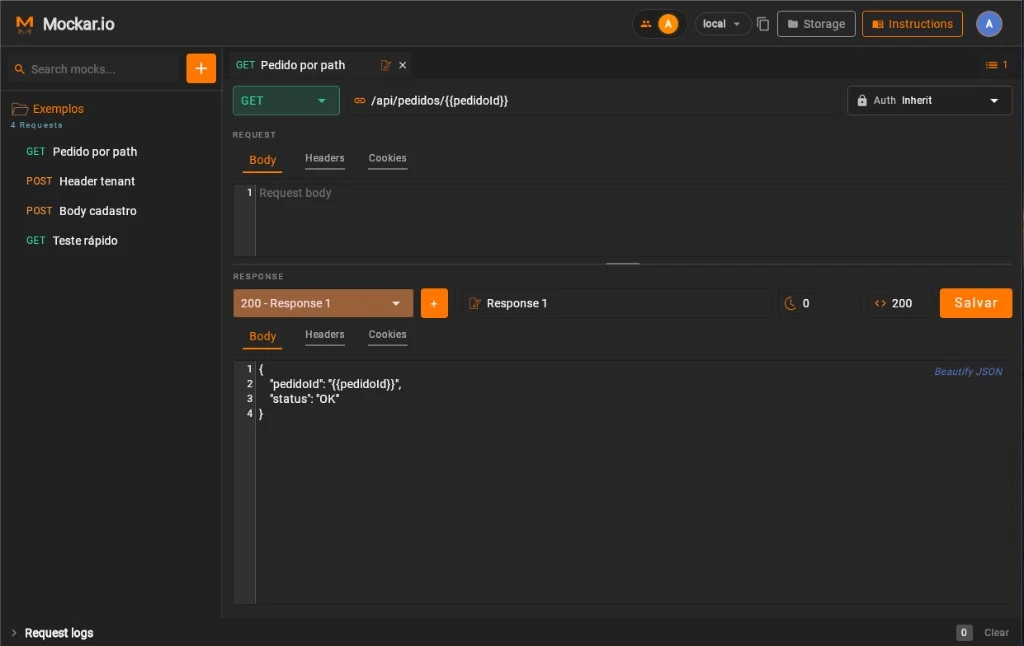This screenshot has width=1024, height=646.
Task: Click the Response 1 name field
Action: pyautogui.click(x=616, y=303)
